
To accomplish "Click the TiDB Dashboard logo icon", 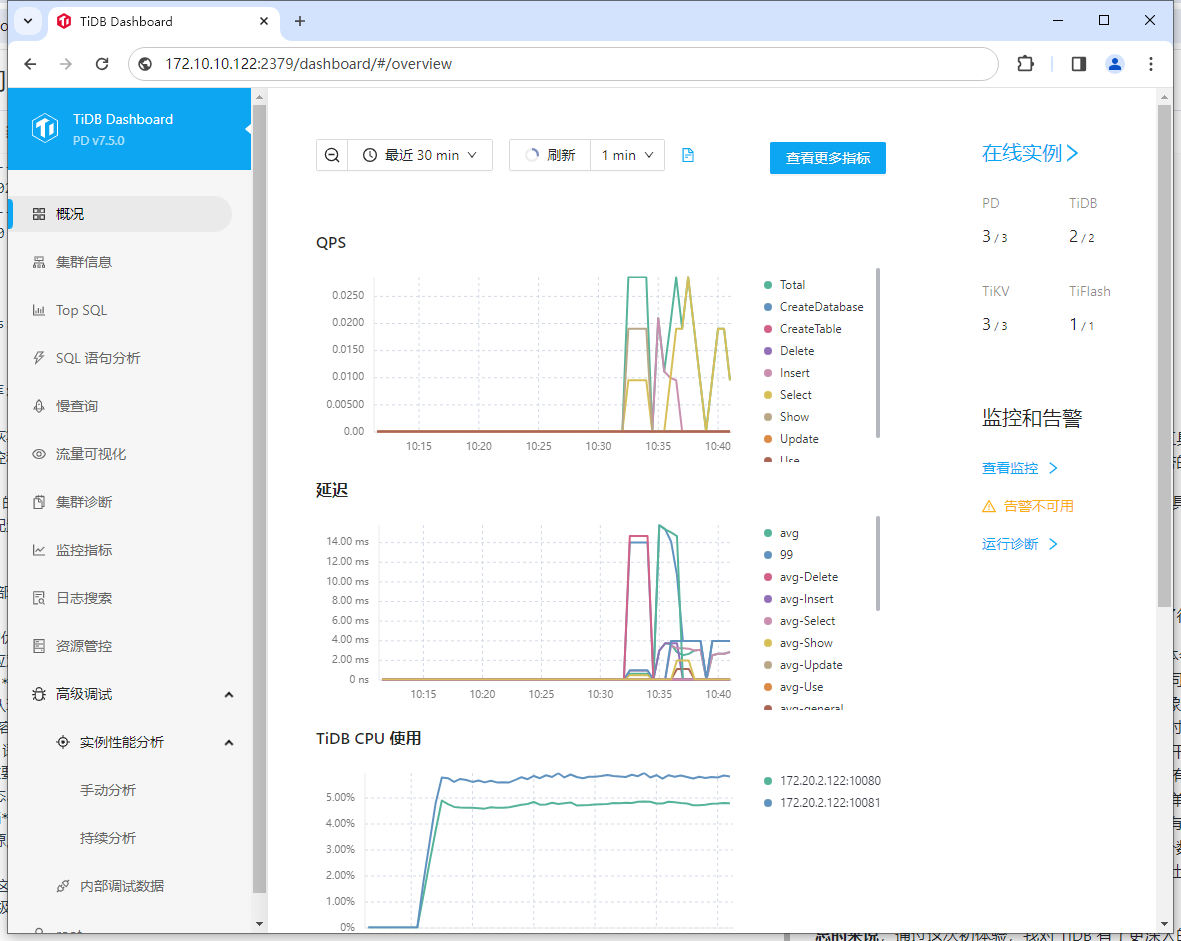I will pos(45,128).
